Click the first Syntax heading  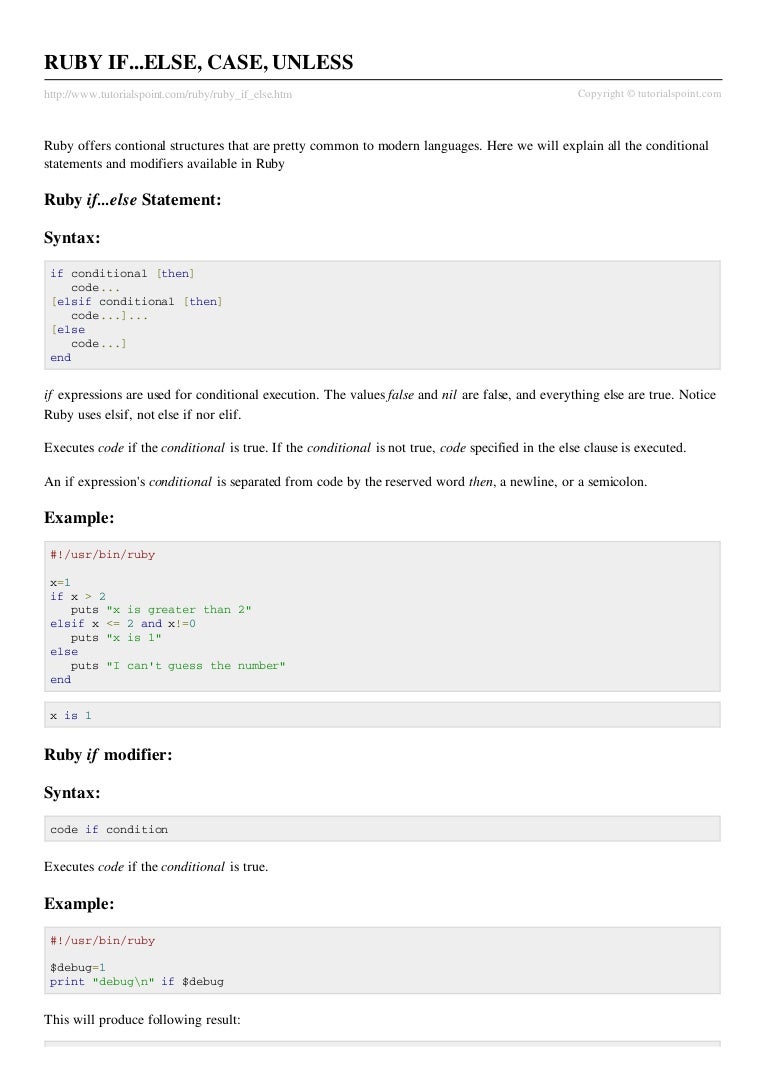72,238
